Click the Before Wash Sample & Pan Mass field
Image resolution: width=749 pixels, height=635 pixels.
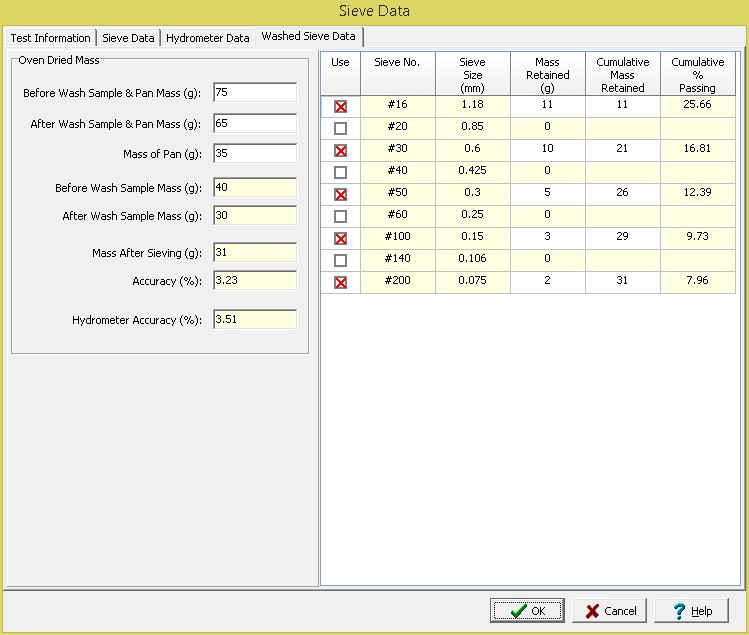click(255, 92)
